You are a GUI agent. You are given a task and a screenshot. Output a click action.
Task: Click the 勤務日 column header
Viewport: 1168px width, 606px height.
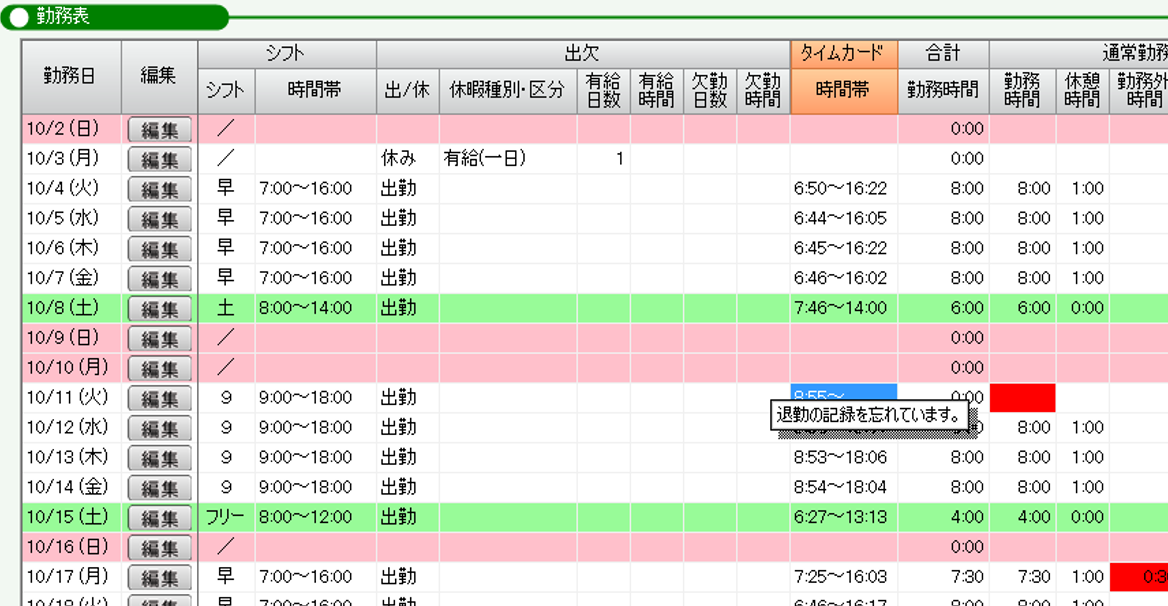click(x=72, y=77)
